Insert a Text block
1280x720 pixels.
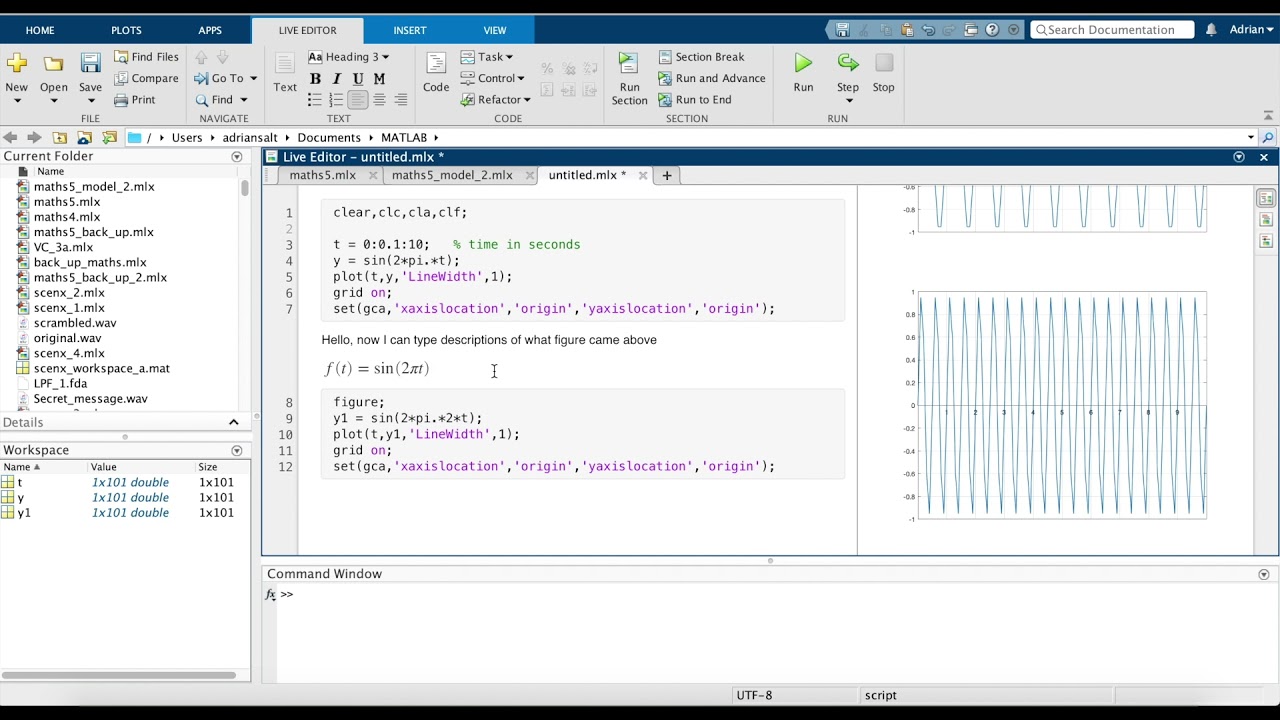(285, 73)
